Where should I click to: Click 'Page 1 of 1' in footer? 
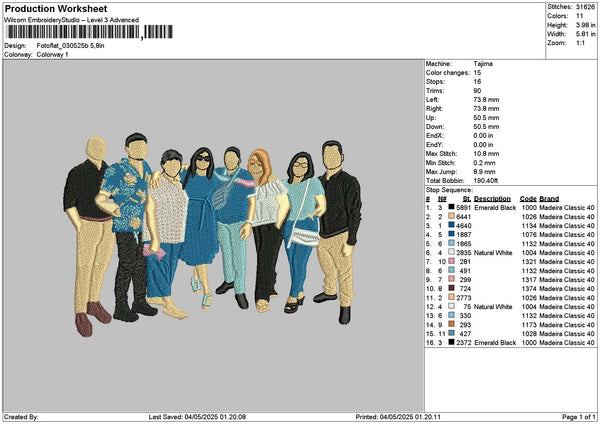pos(579,417)
